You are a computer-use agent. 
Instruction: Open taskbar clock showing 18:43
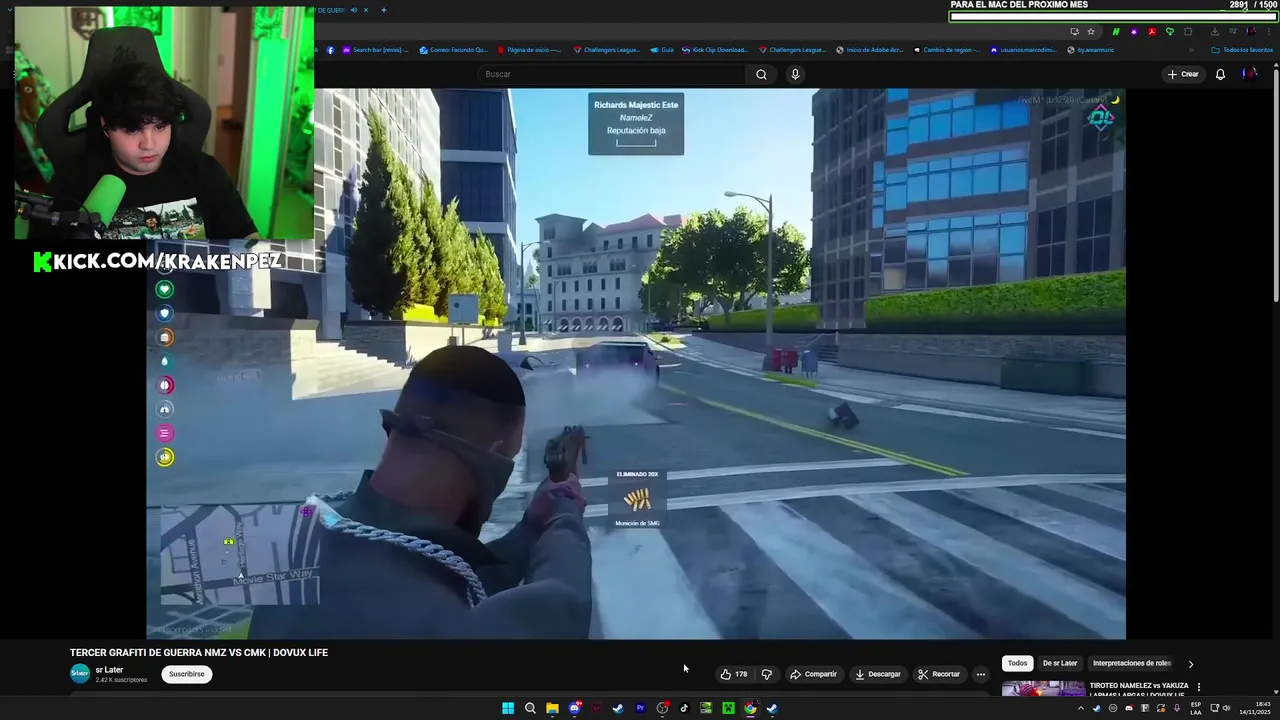pos(1254,708)
